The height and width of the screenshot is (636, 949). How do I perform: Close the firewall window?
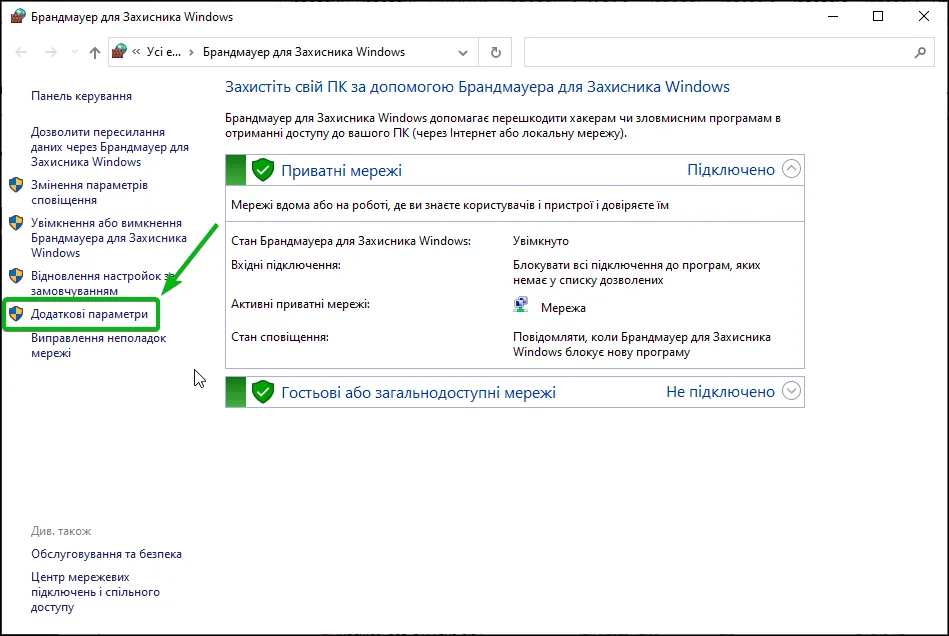tap(924, 16)
